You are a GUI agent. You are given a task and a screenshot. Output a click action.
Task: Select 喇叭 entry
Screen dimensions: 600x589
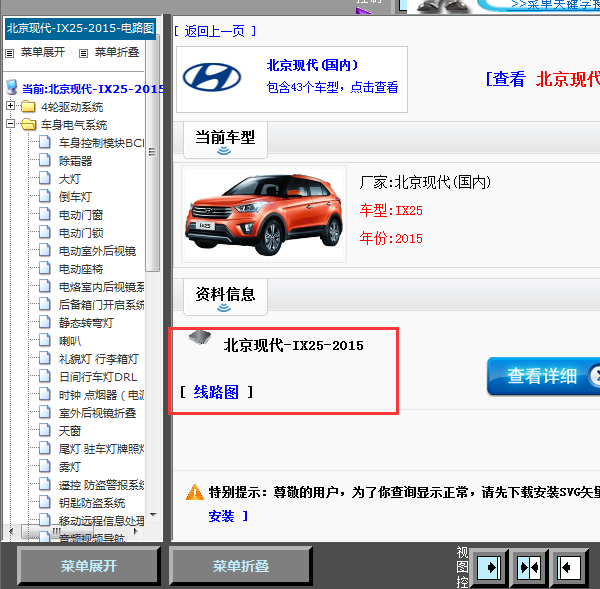click(x=70, y=341)
